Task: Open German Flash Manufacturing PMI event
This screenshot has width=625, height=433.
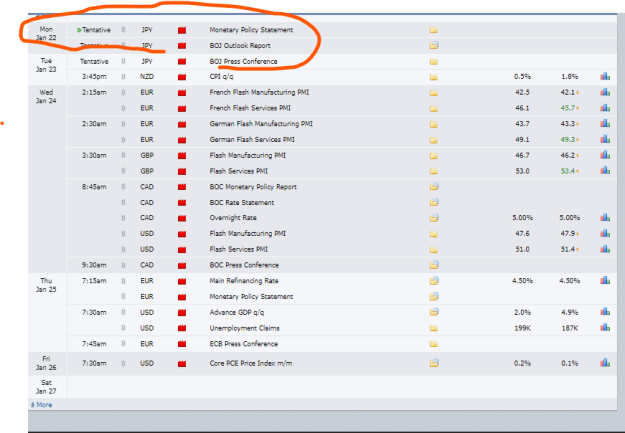Action: click(x=261, y=124)
